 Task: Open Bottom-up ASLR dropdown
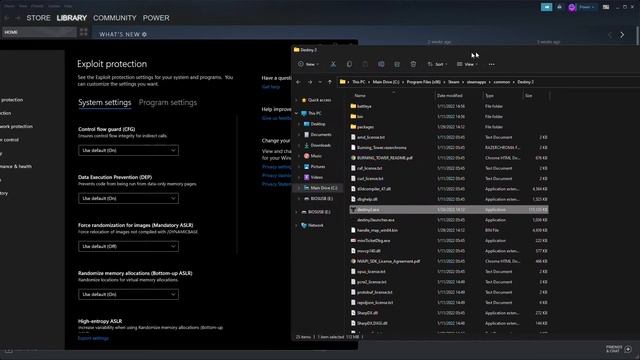coord(128,294)
